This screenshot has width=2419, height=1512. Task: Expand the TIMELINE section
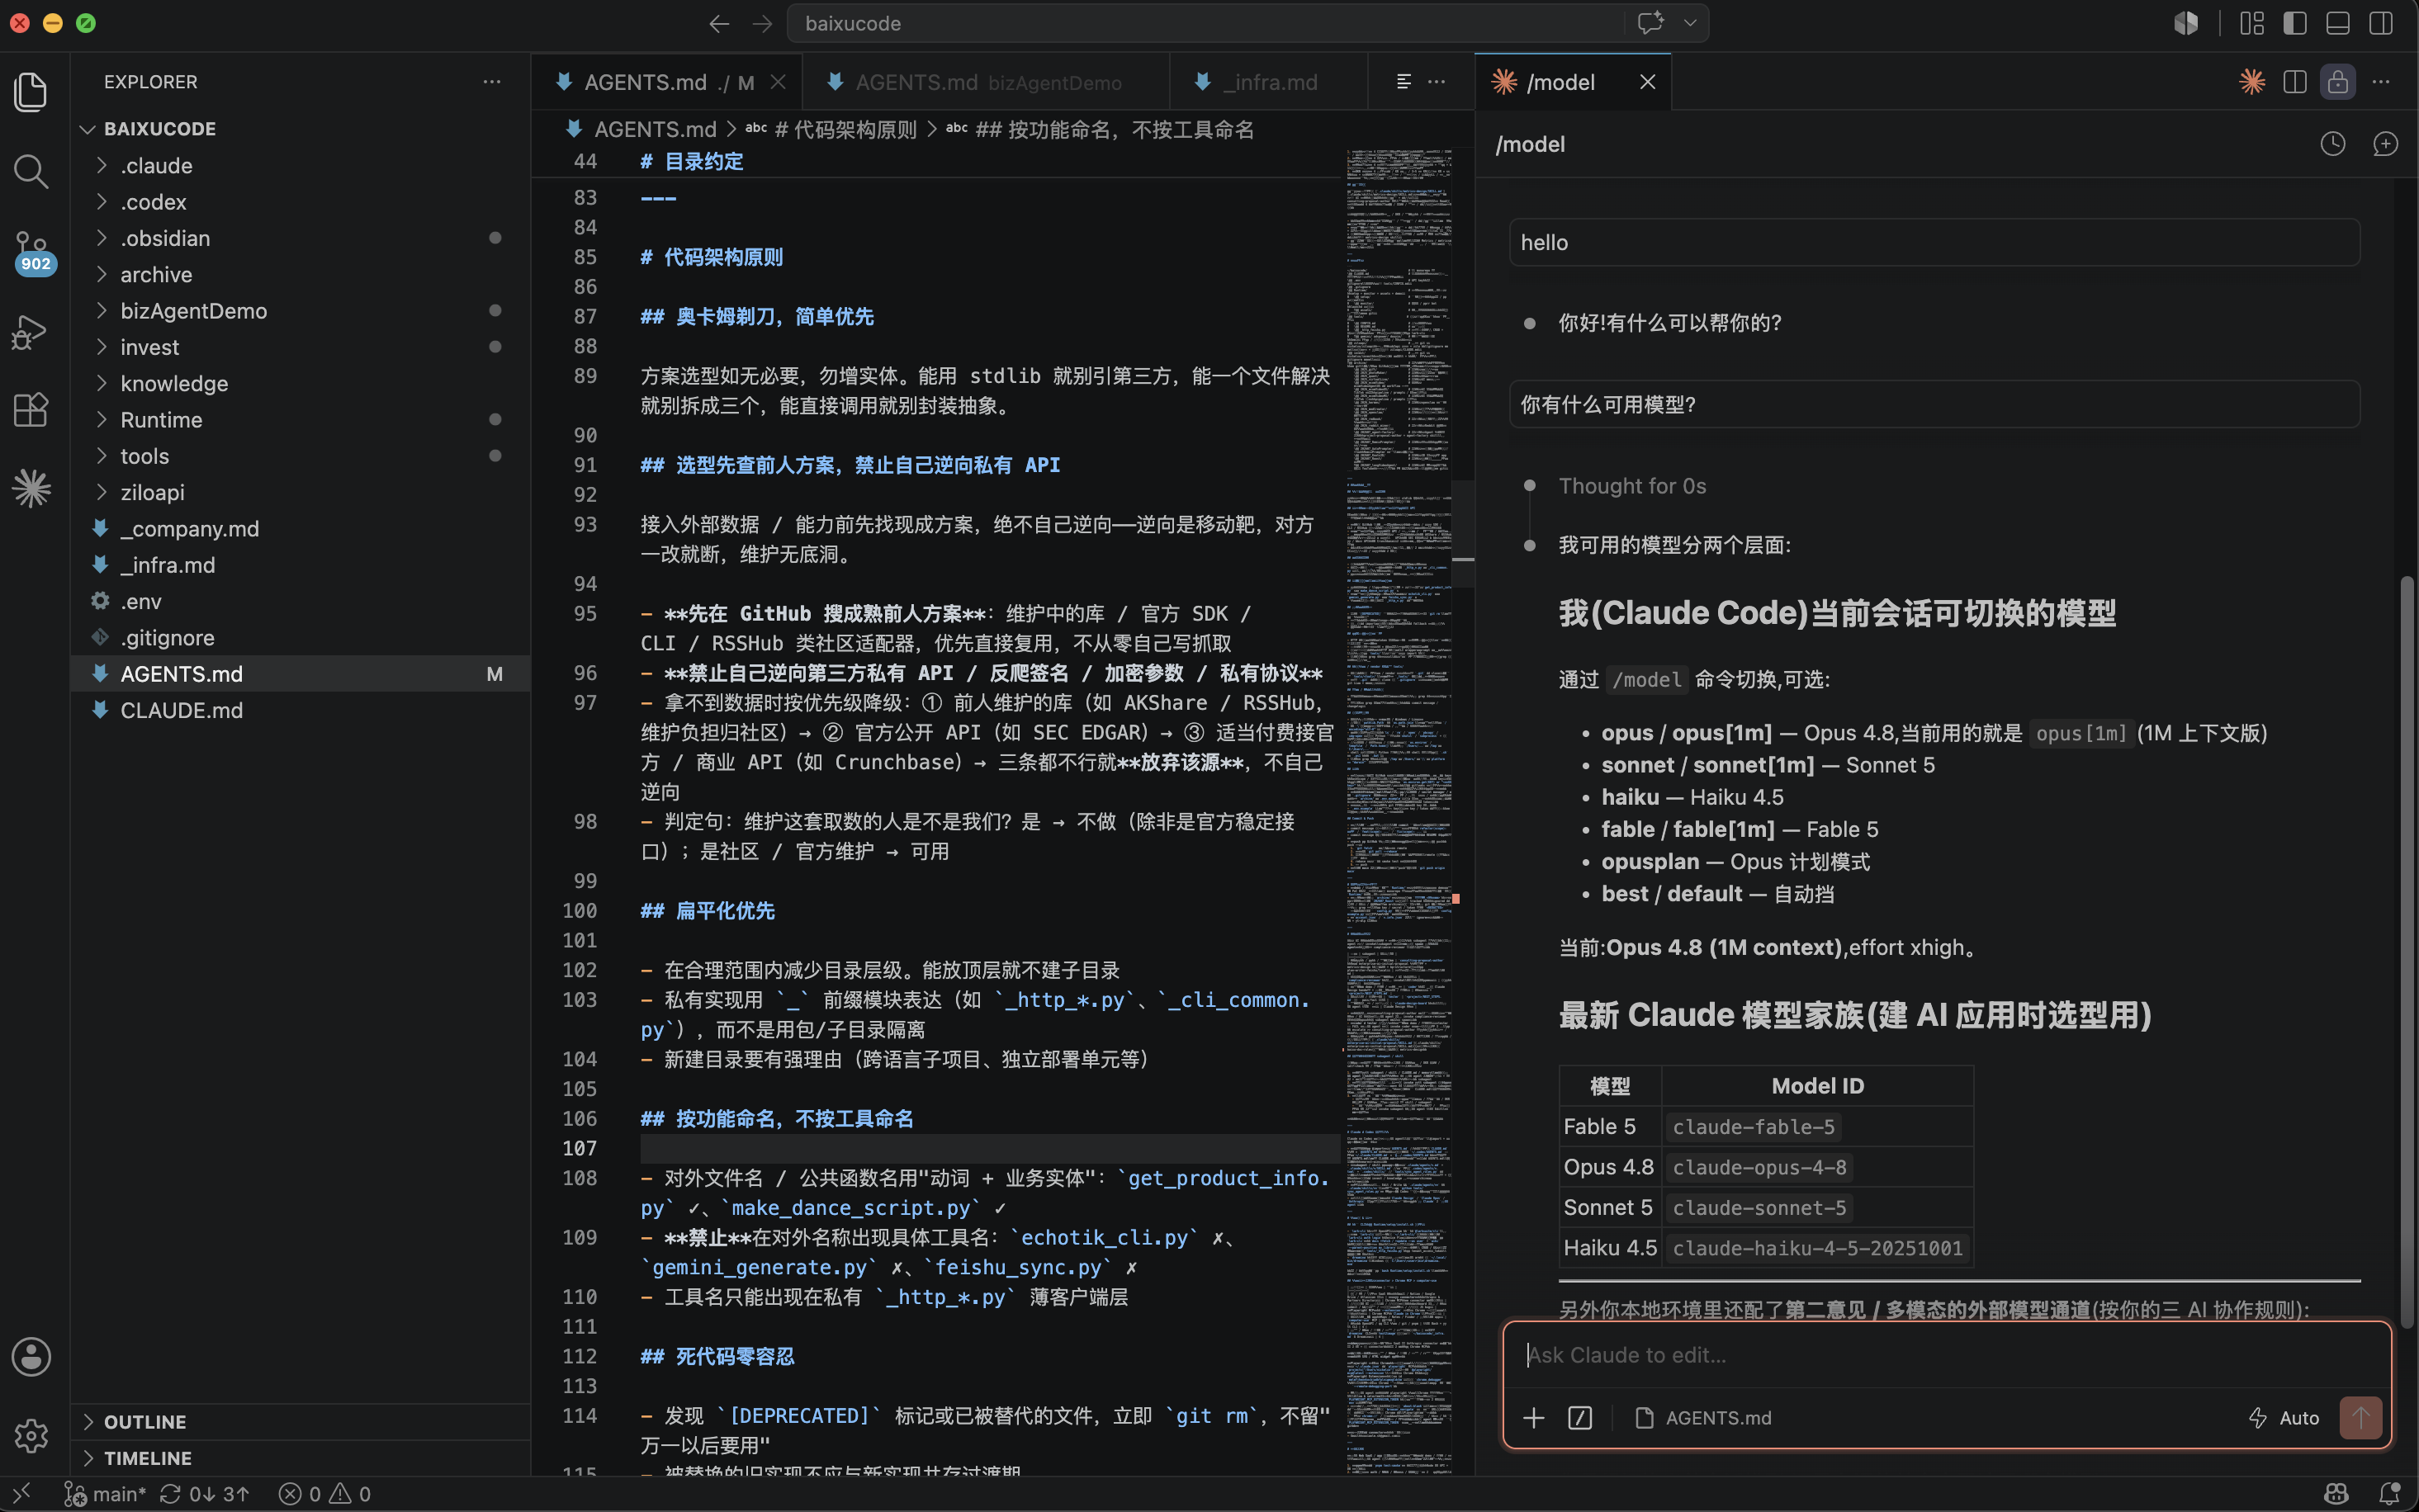point(300,1458)
